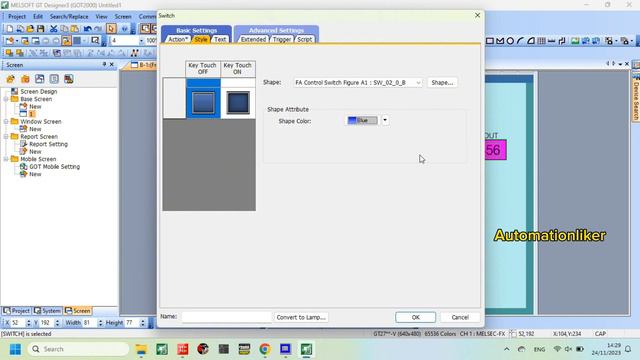Collapse the Window Screen tree node
This screenshot has height=360, width=640.
[6, 122]
